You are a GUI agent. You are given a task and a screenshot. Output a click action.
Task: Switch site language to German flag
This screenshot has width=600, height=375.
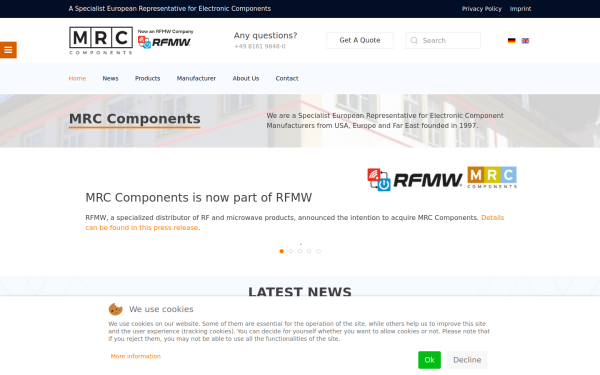512,41
